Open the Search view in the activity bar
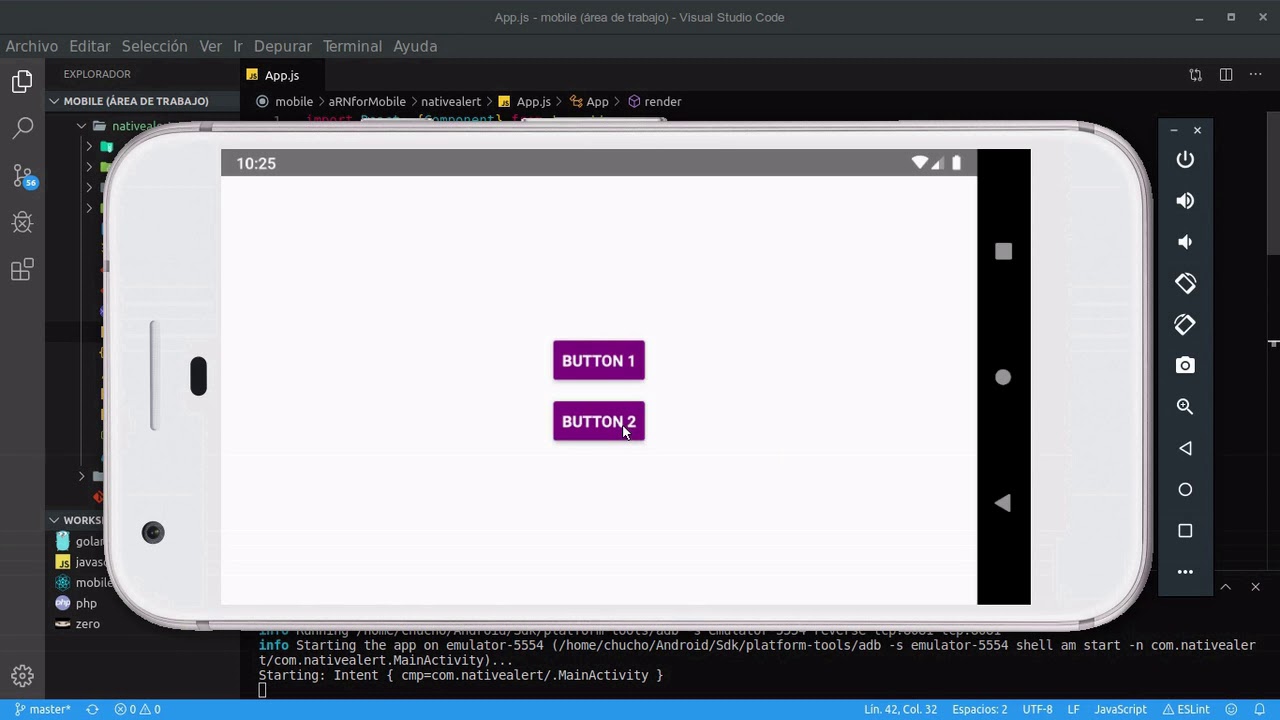This screenshot has width=1280, height=720. tap(22, 128)
